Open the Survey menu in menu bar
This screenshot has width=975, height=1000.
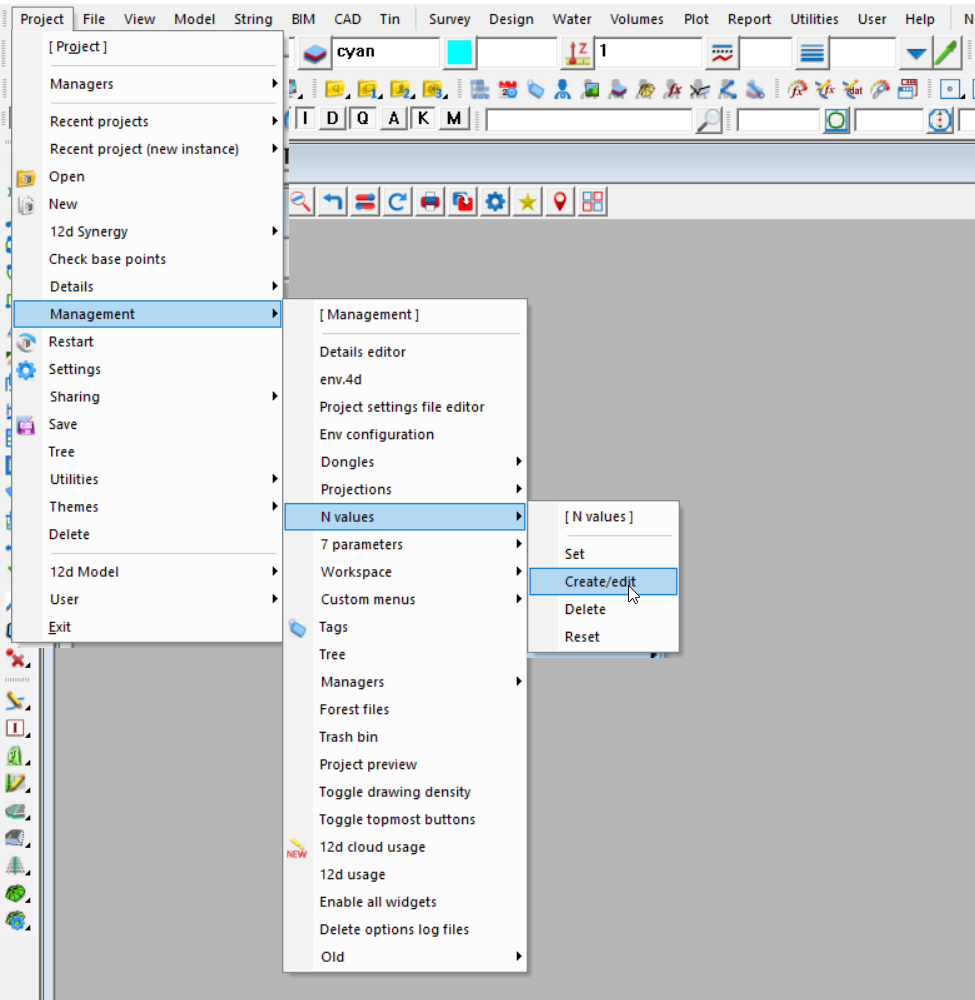point(449,19)
